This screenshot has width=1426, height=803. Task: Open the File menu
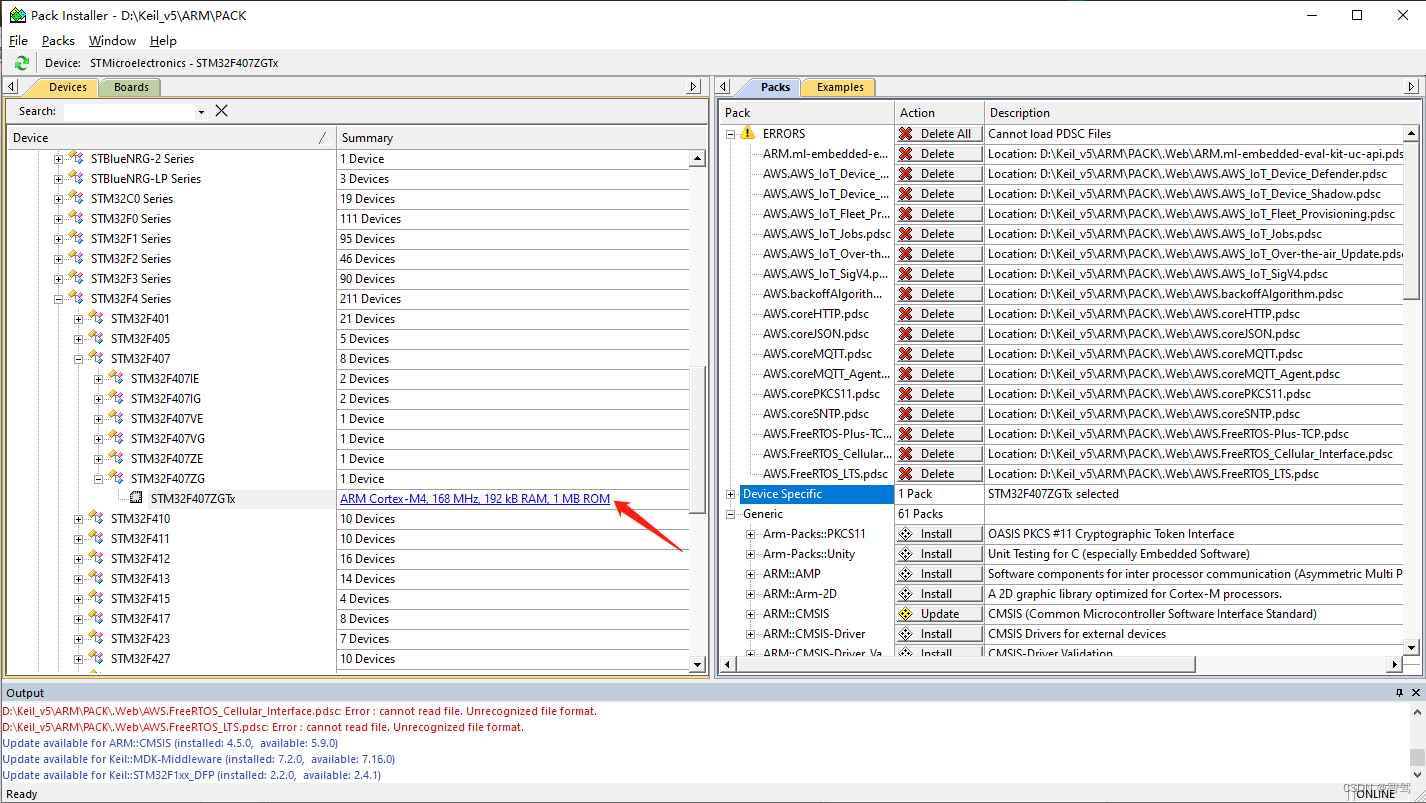18,41
